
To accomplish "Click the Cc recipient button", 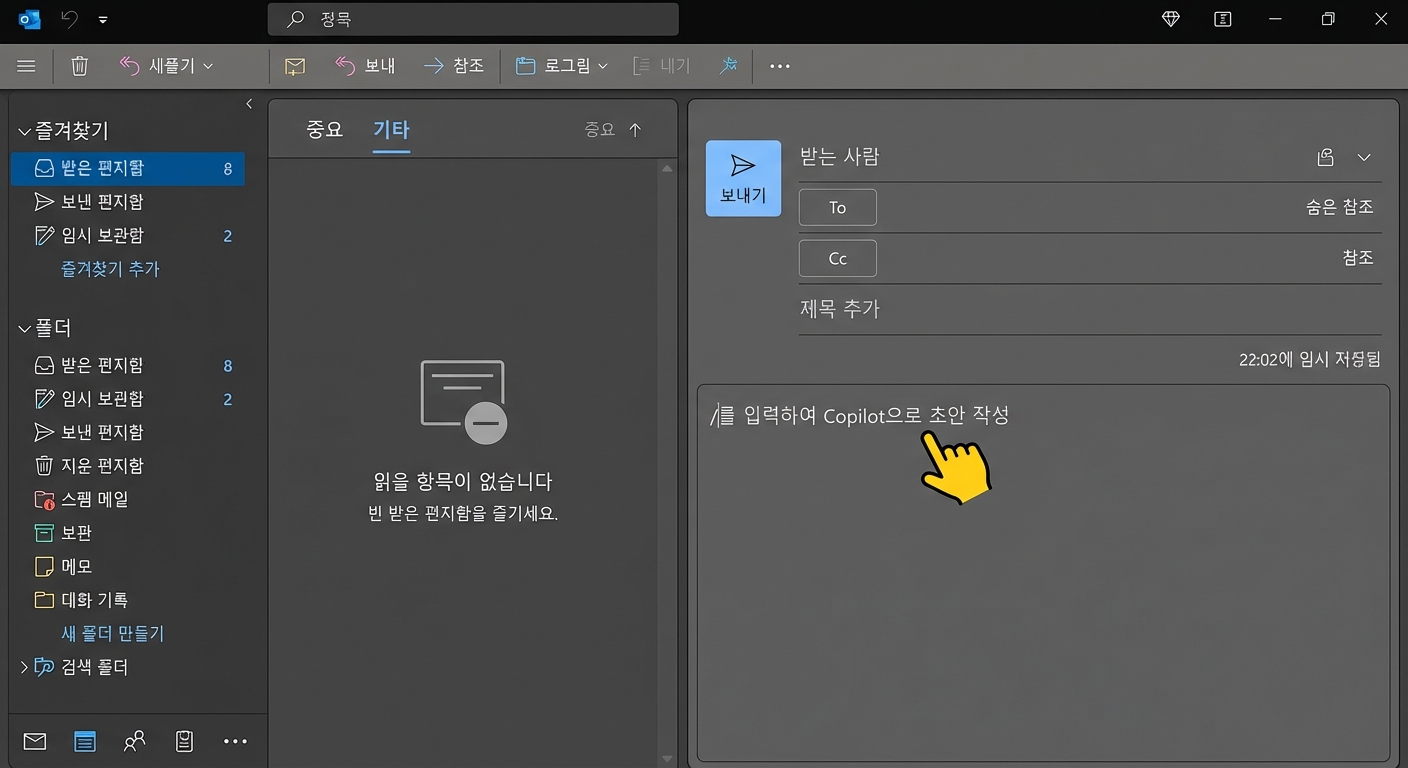I will tap(838, 258).
